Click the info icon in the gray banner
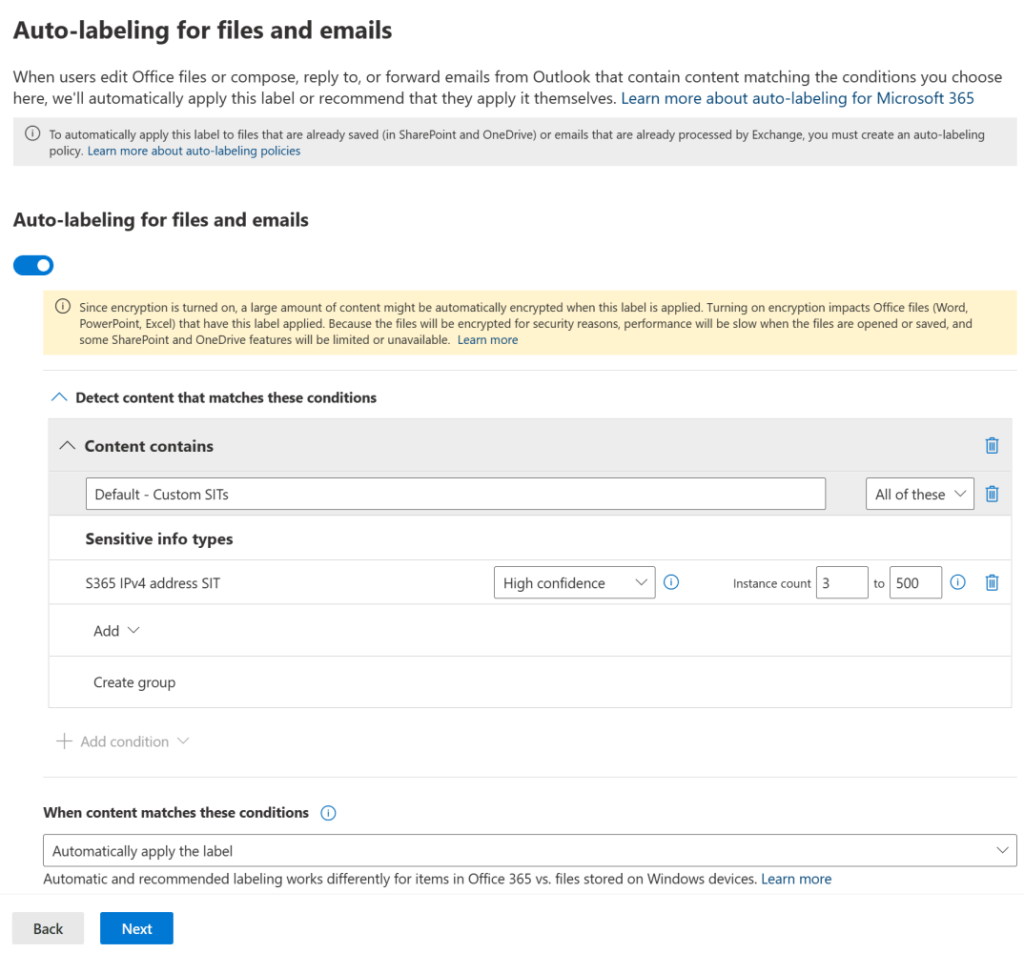The height and width of the screenshot is (953, 1024). coord(33,135)
